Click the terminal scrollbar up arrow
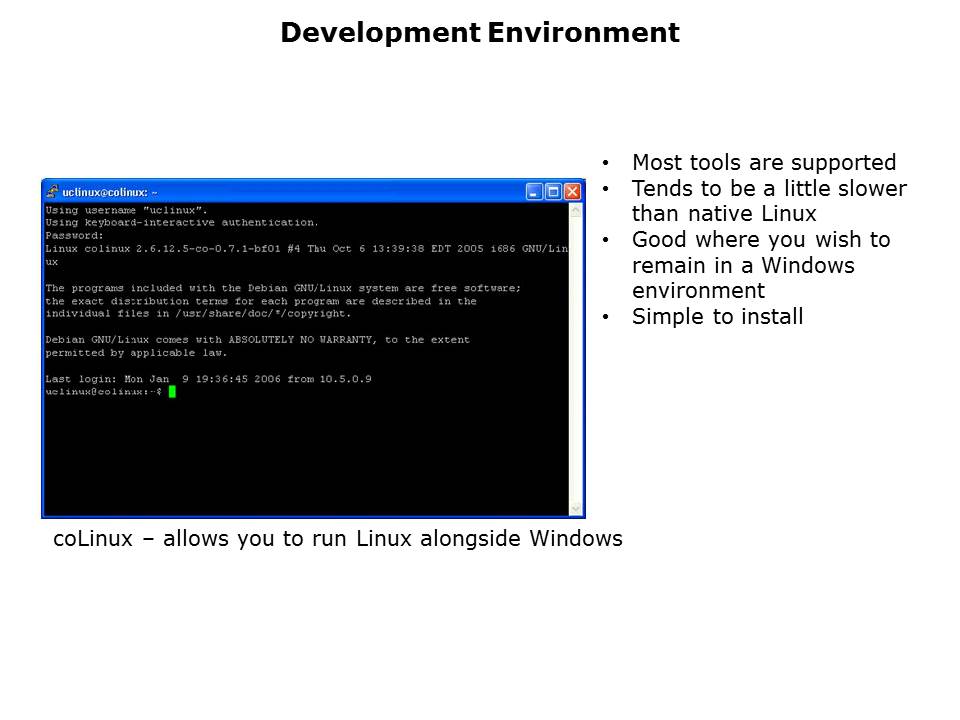 click(575, 211)
